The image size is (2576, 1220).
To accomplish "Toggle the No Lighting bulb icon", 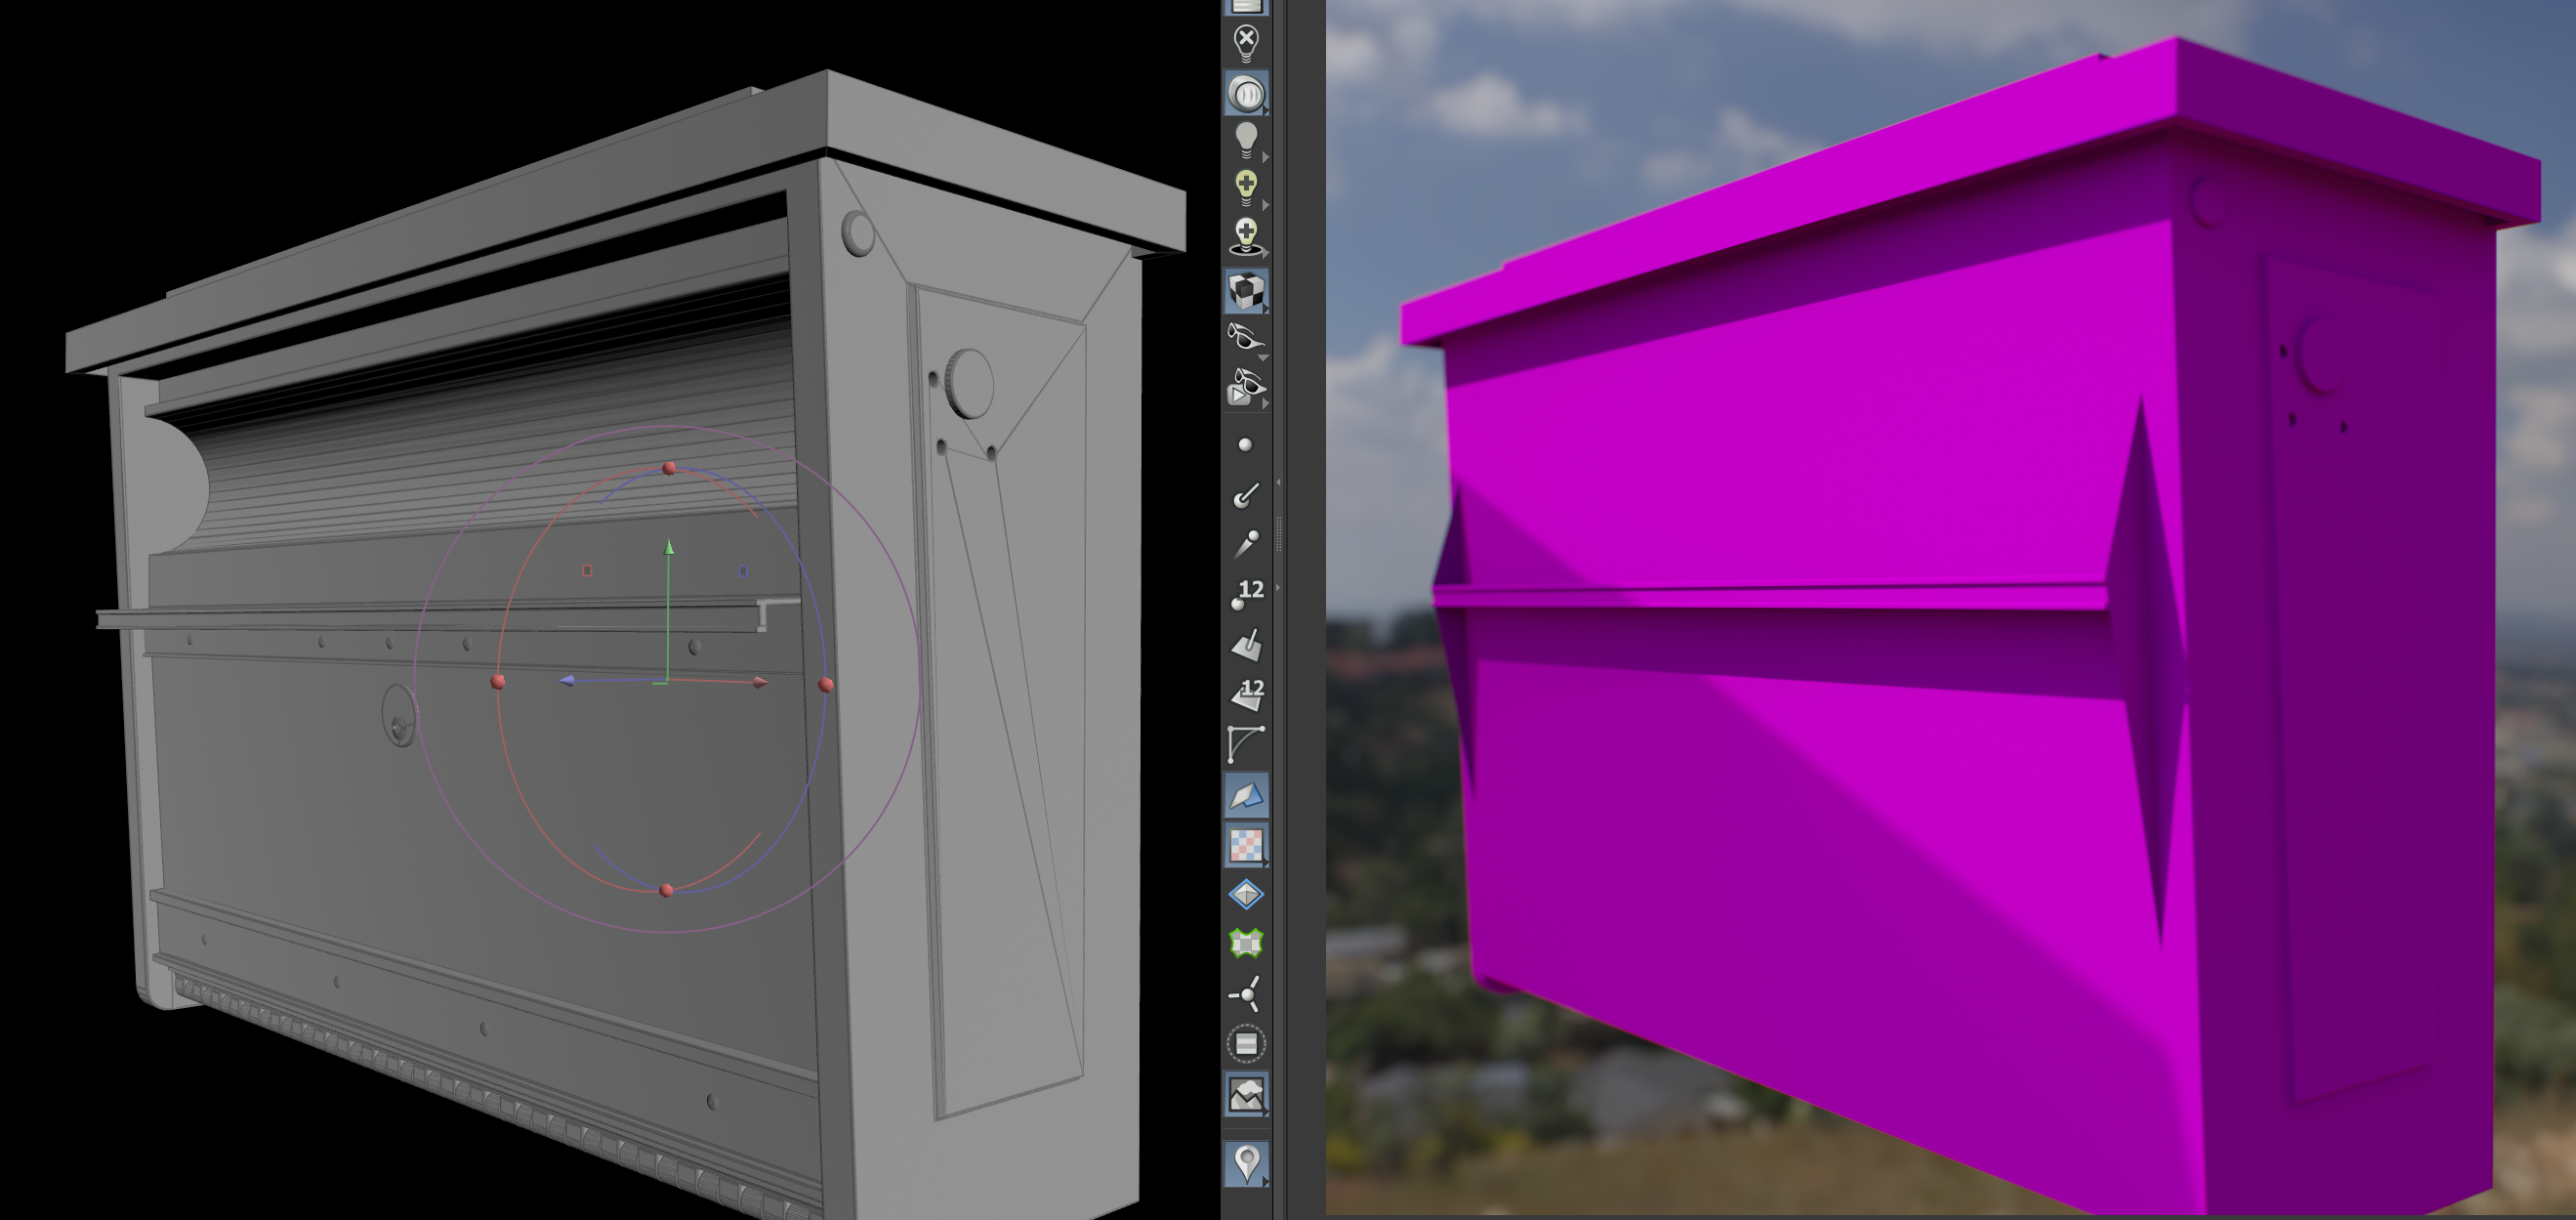I will (x=1246, y=44).
